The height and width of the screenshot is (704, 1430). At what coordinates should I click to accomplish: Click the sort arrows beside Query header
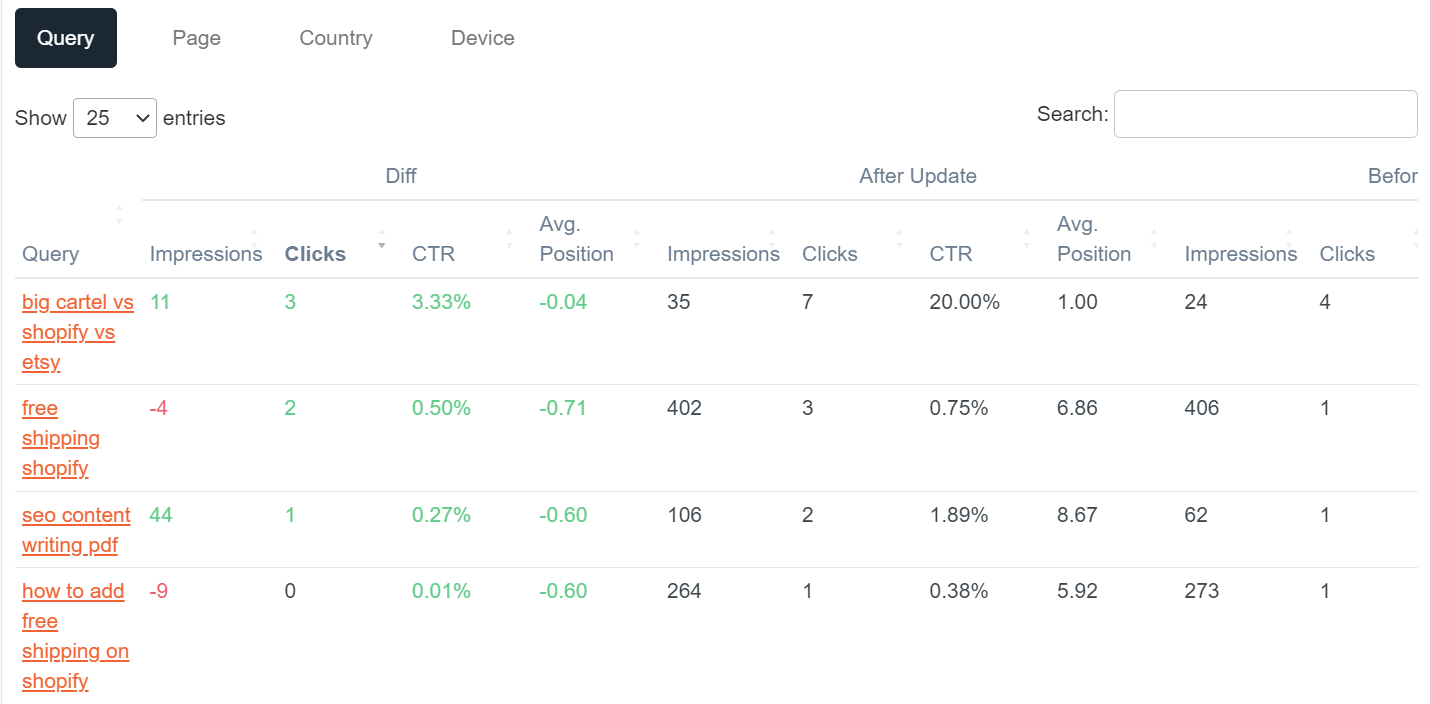click(119, 214)
